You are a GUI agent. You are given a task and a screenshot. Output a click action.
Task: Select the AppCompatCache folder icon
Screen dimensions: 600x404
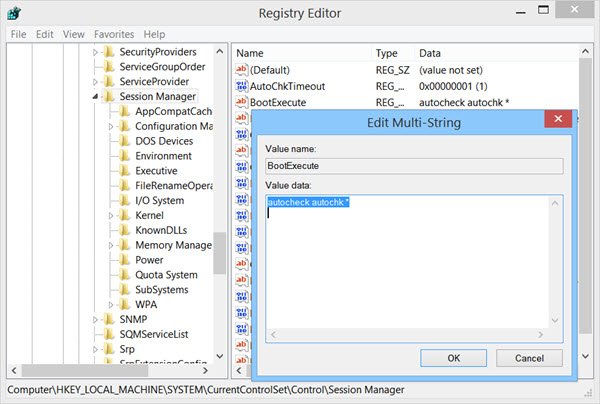pyautogui.click(x=125, y=111)
